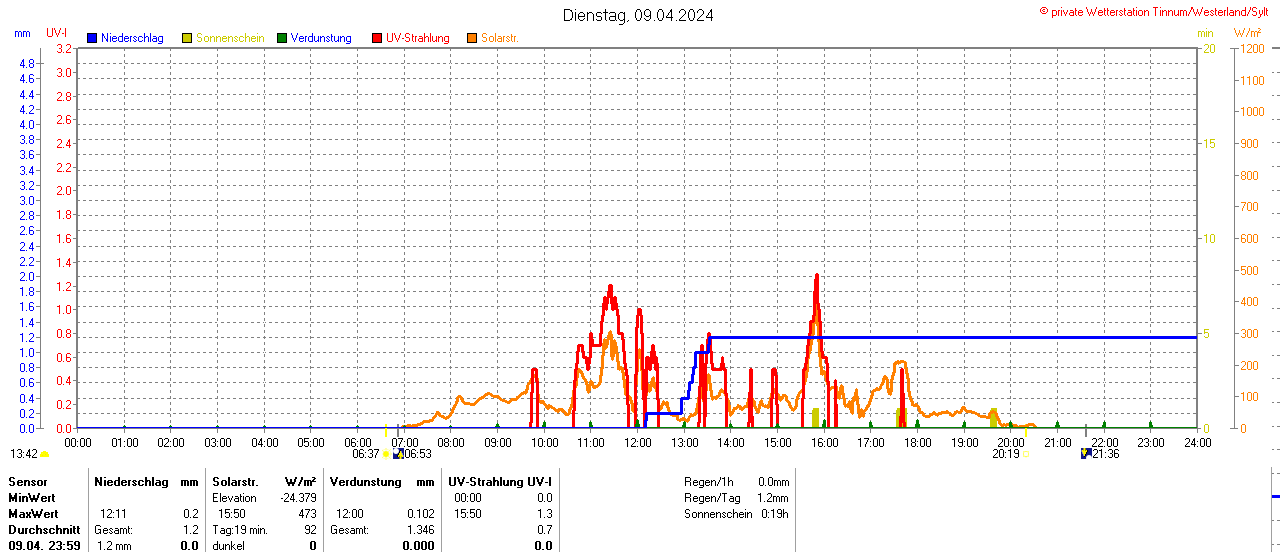Click the blue moon icon beside 06:53
This screenshot has width=1280, height=552.
pos(398,454)
